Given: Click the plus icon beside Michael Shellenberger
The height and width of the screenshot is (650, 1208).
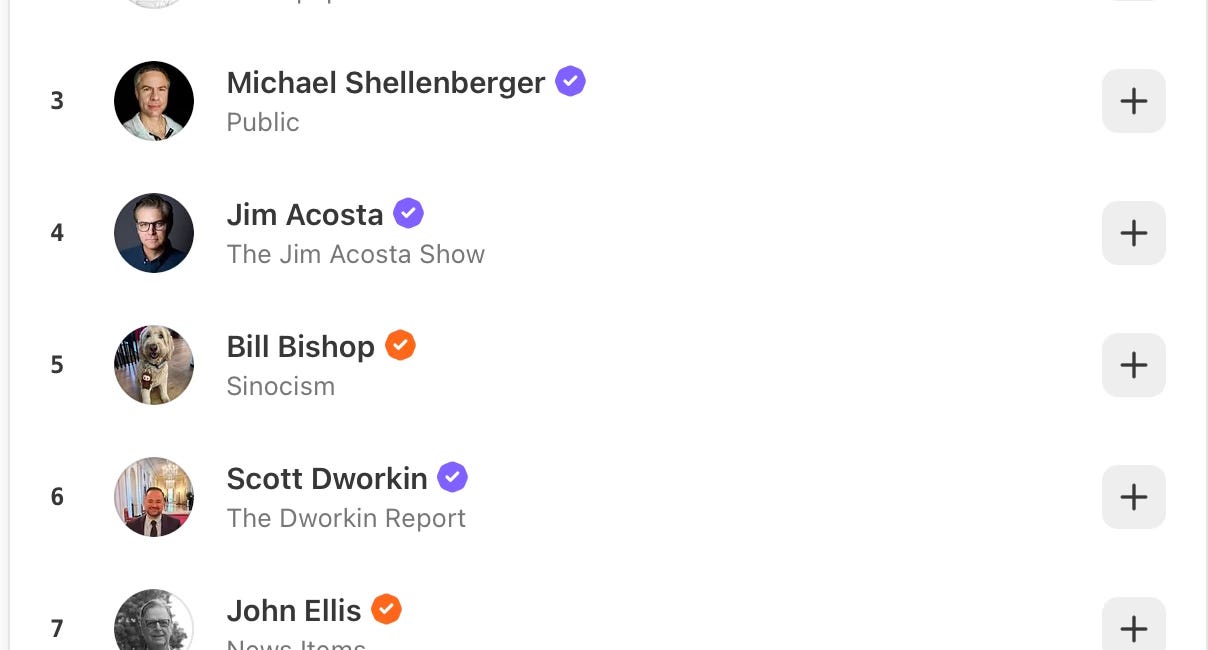Looking at the screenshot, I should click(1133, 101).
